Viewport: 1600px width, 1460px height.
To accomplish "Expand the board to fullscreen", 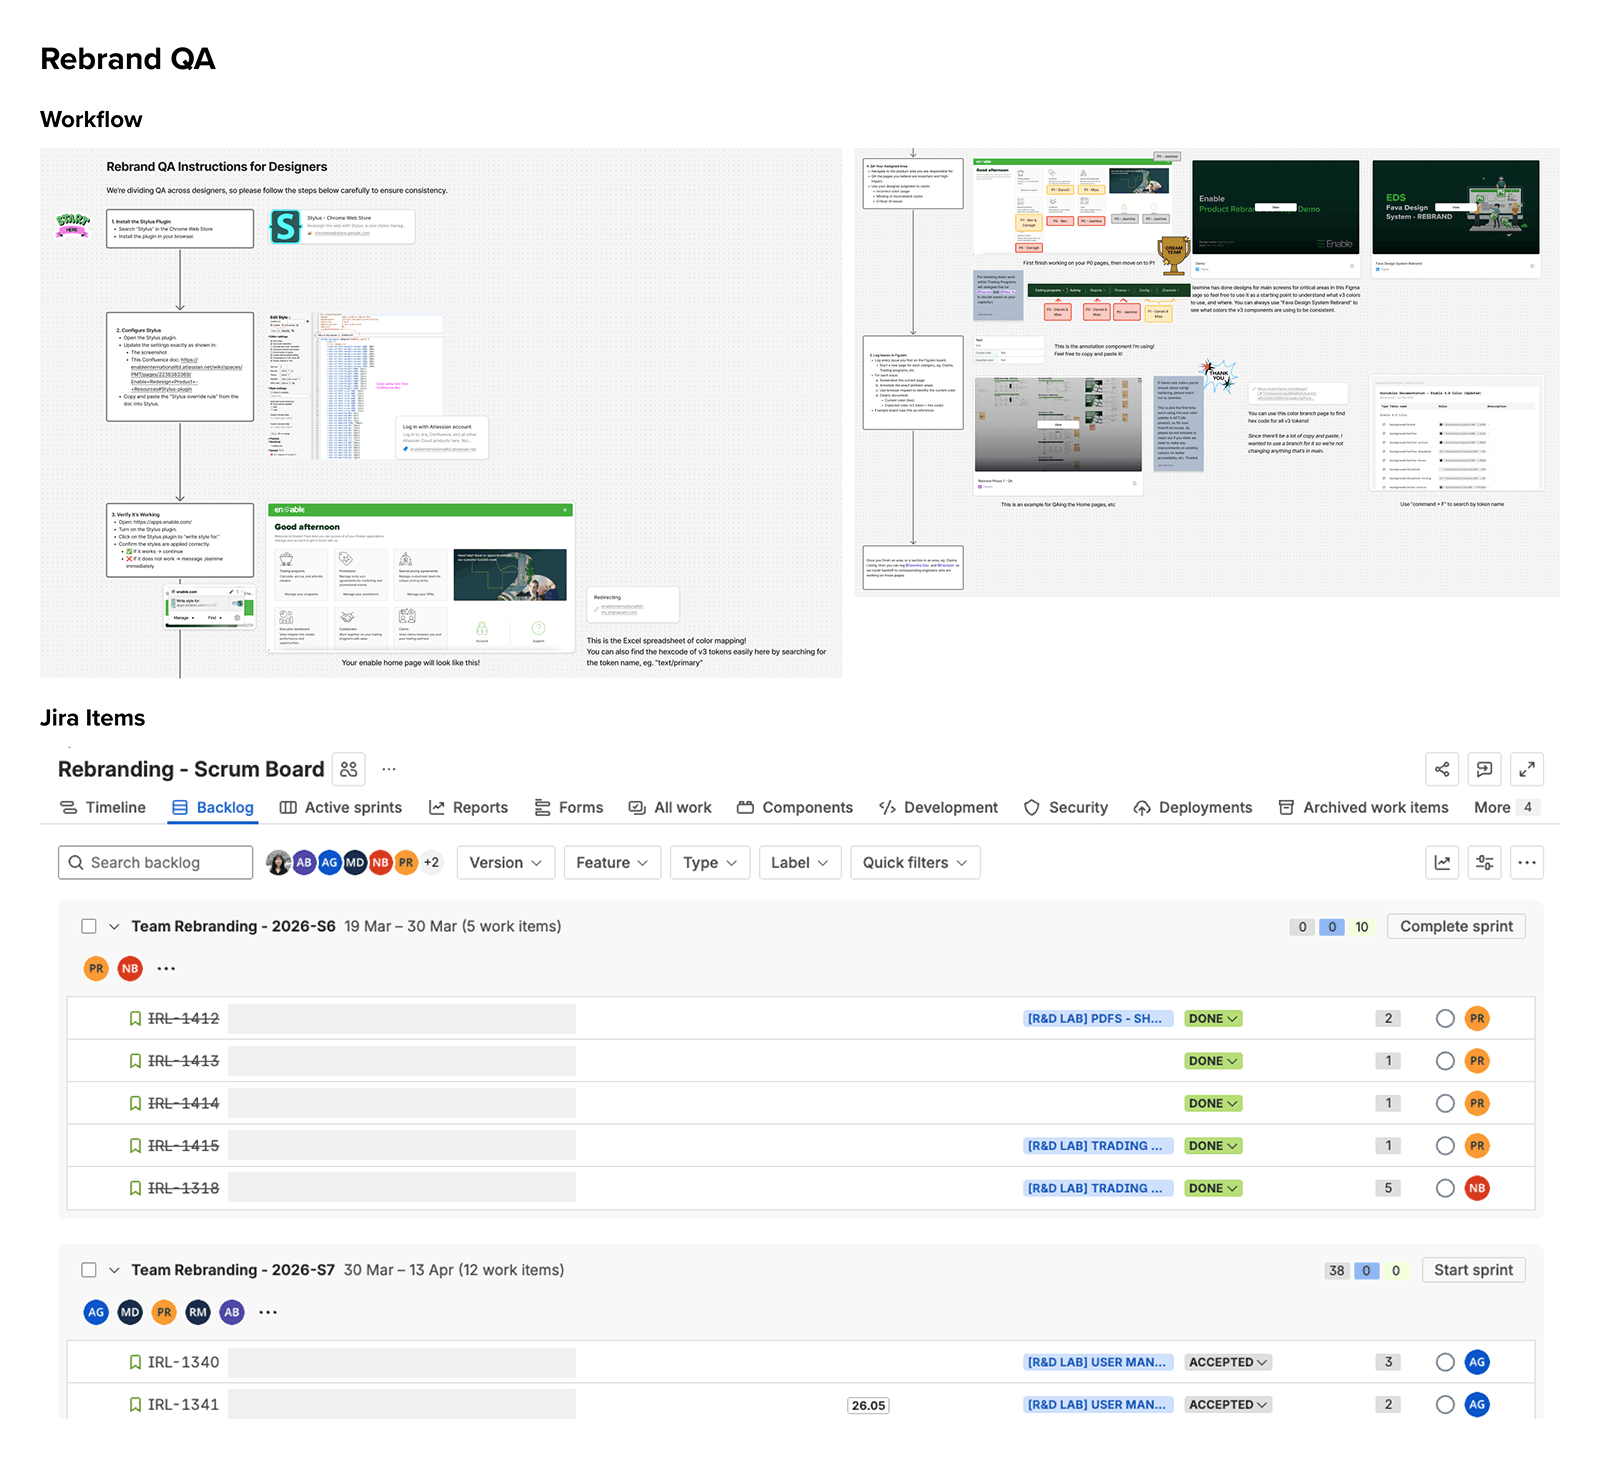I will pyautogui.click(x=1527, y=769).
